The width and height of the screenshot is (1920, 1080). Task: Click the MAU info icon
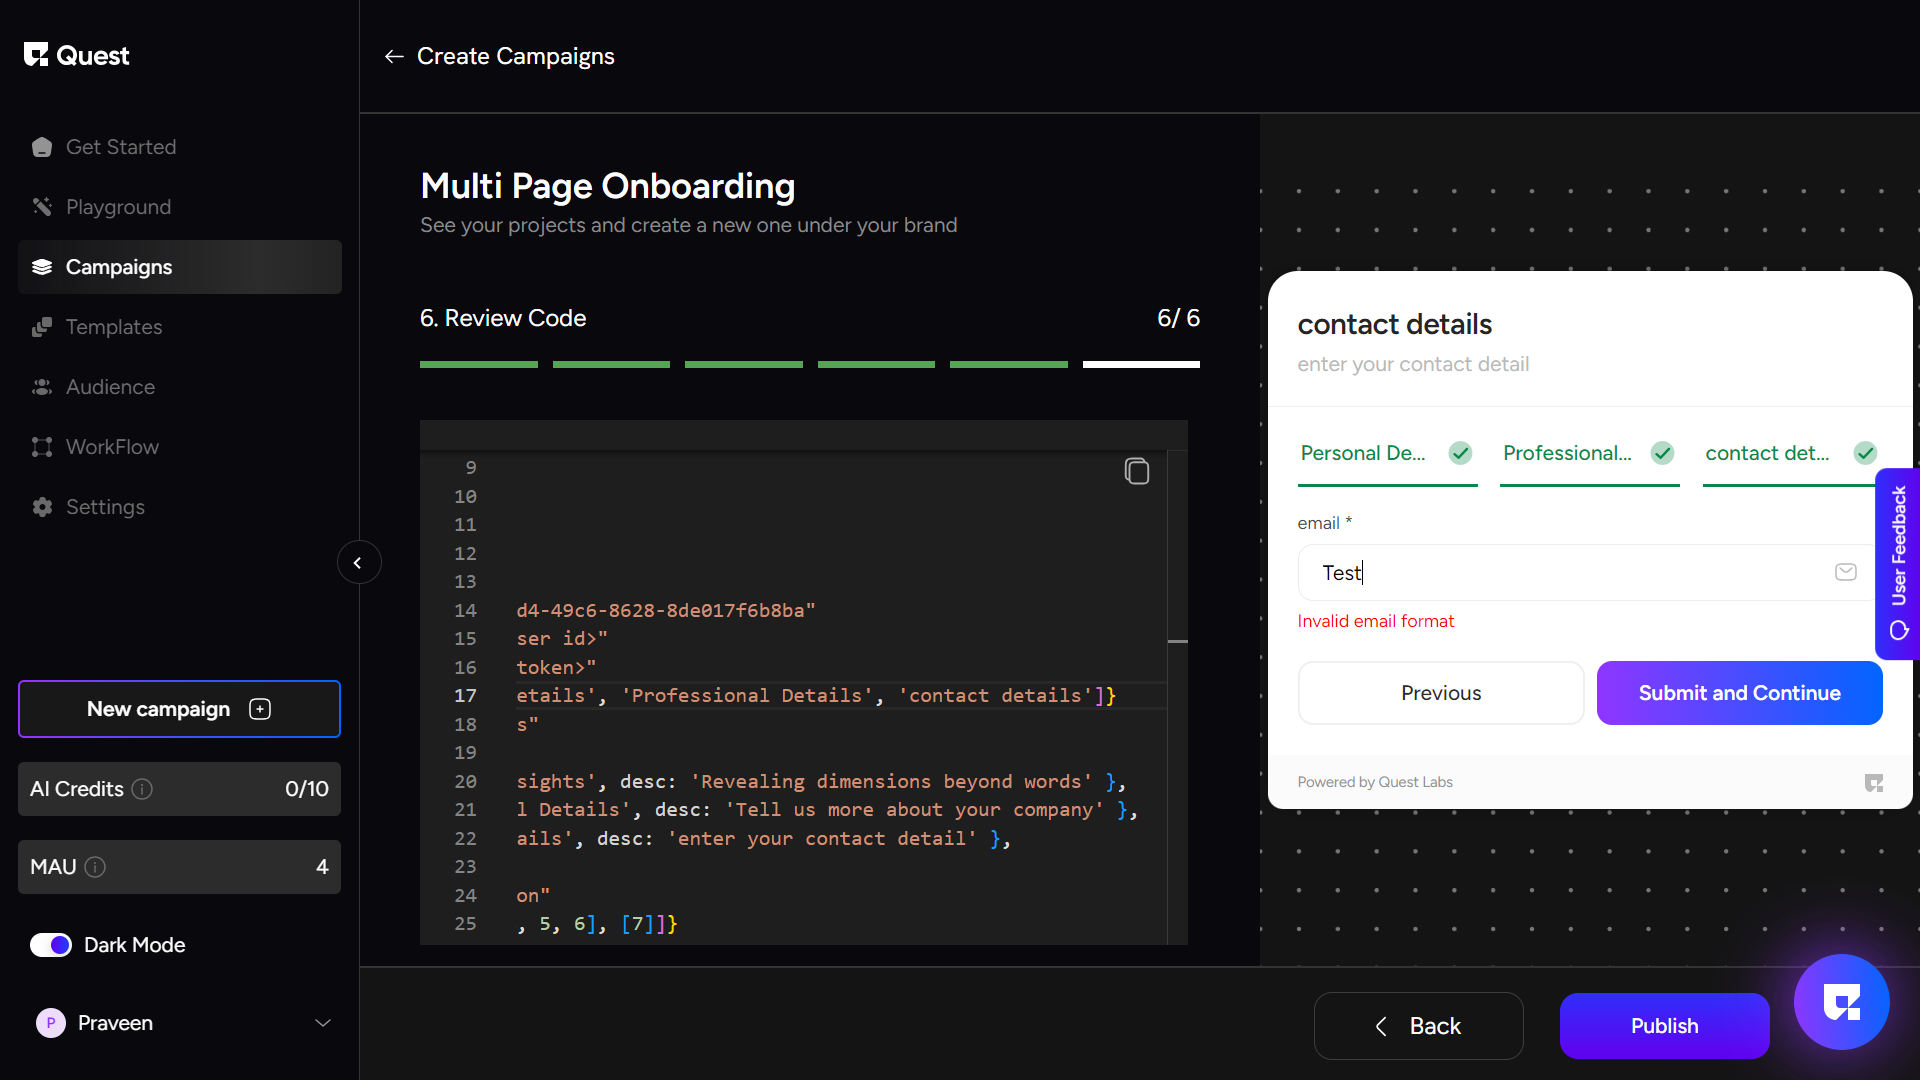coord(95,867)
